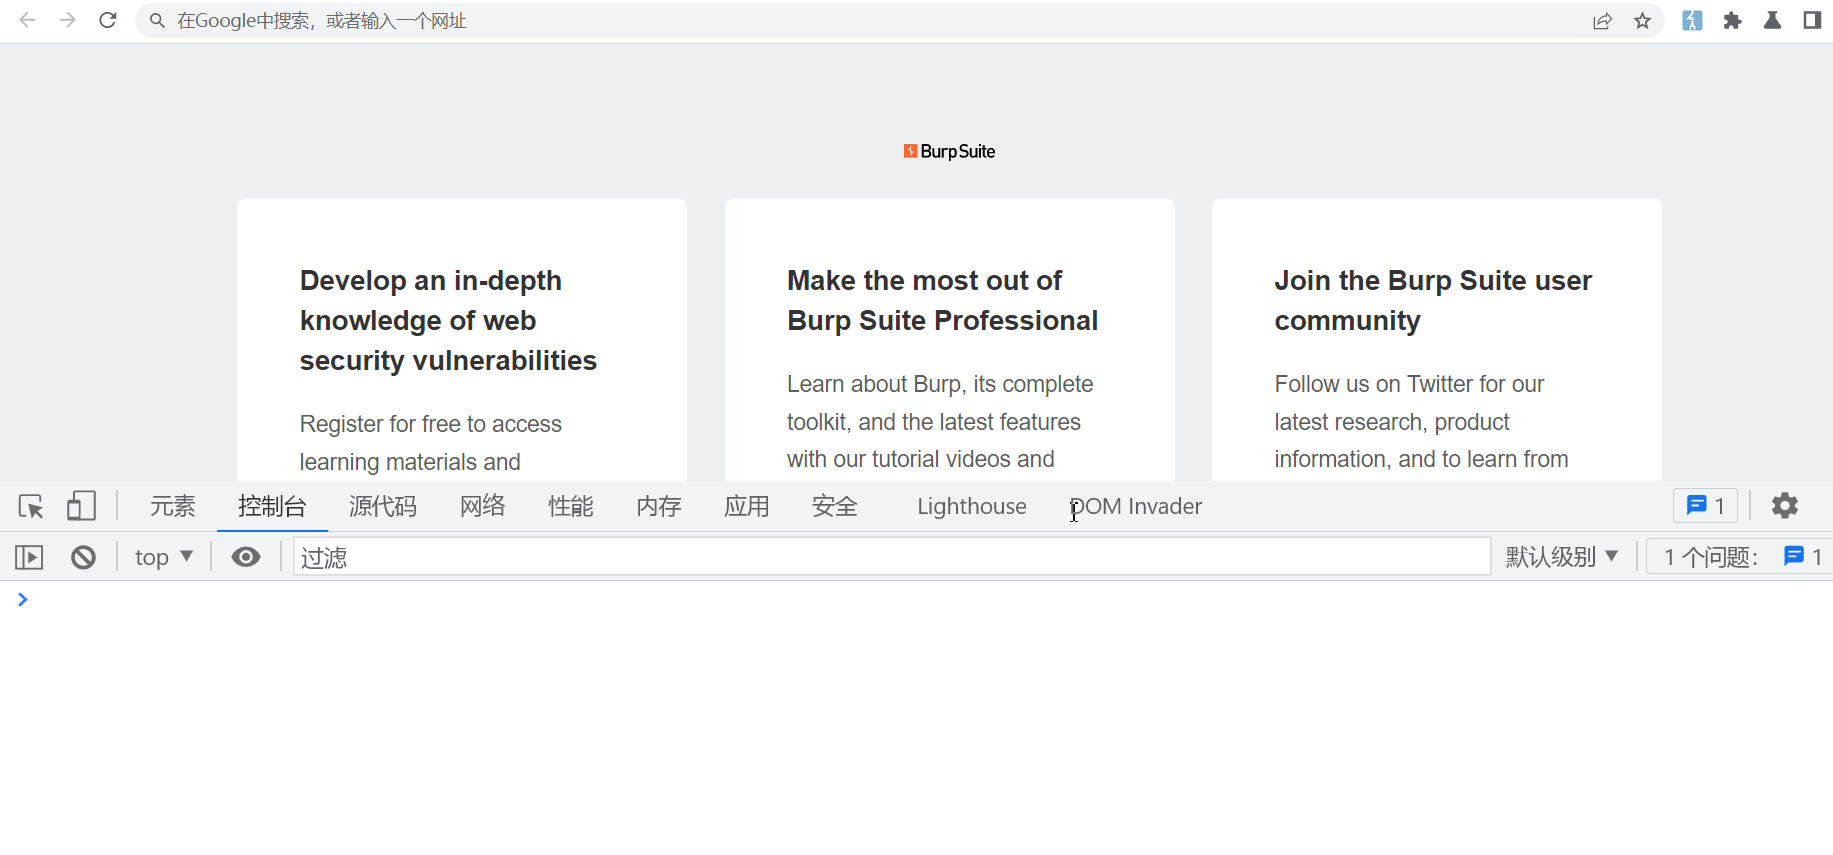Open DevTools settings gear
1833x855 pixels.
point(1784,506)
